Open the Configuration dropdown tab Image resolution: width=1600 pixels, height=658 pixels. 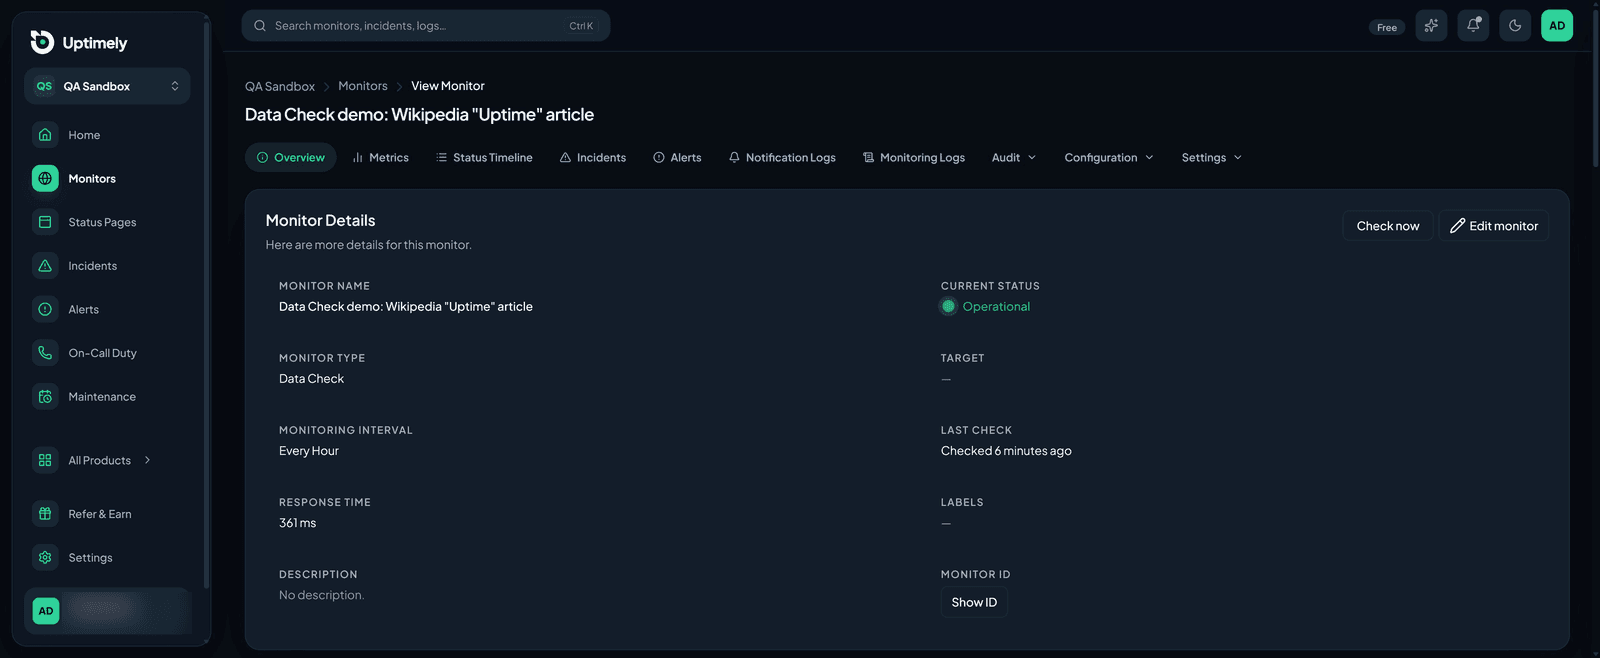point(1109,158)
